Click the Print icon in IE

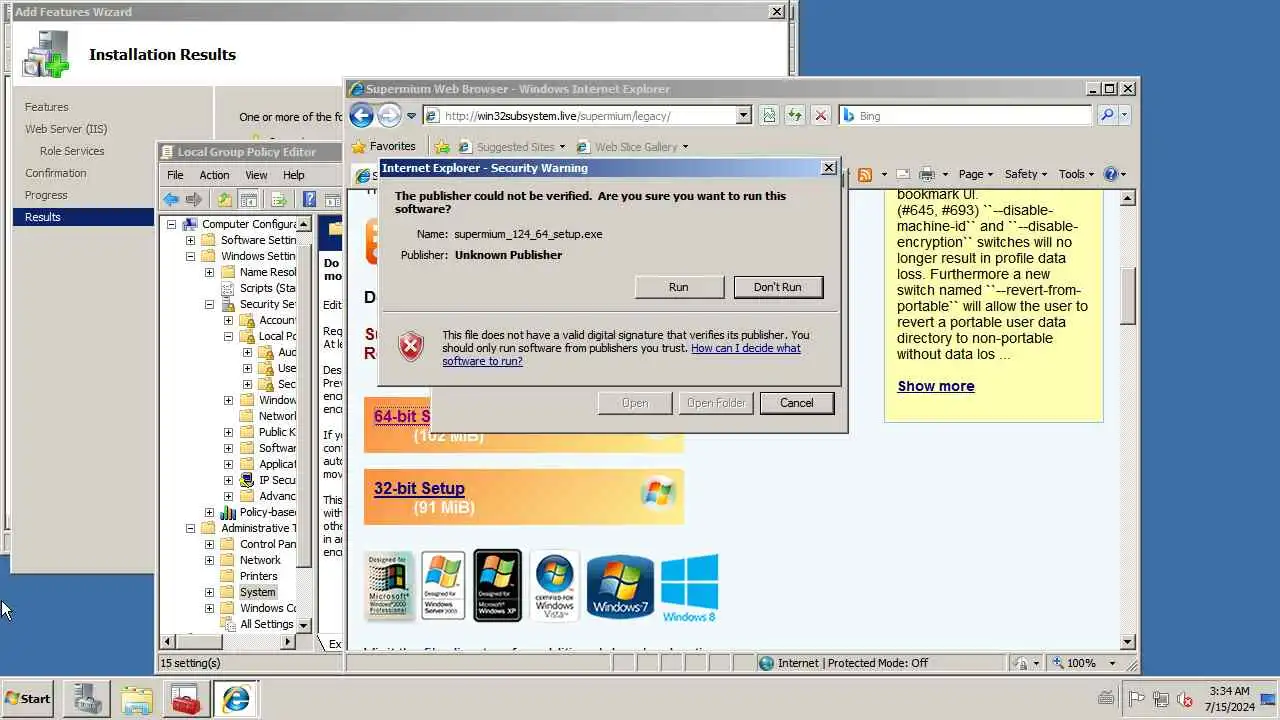pyautogui.click(x=927, y=174)
